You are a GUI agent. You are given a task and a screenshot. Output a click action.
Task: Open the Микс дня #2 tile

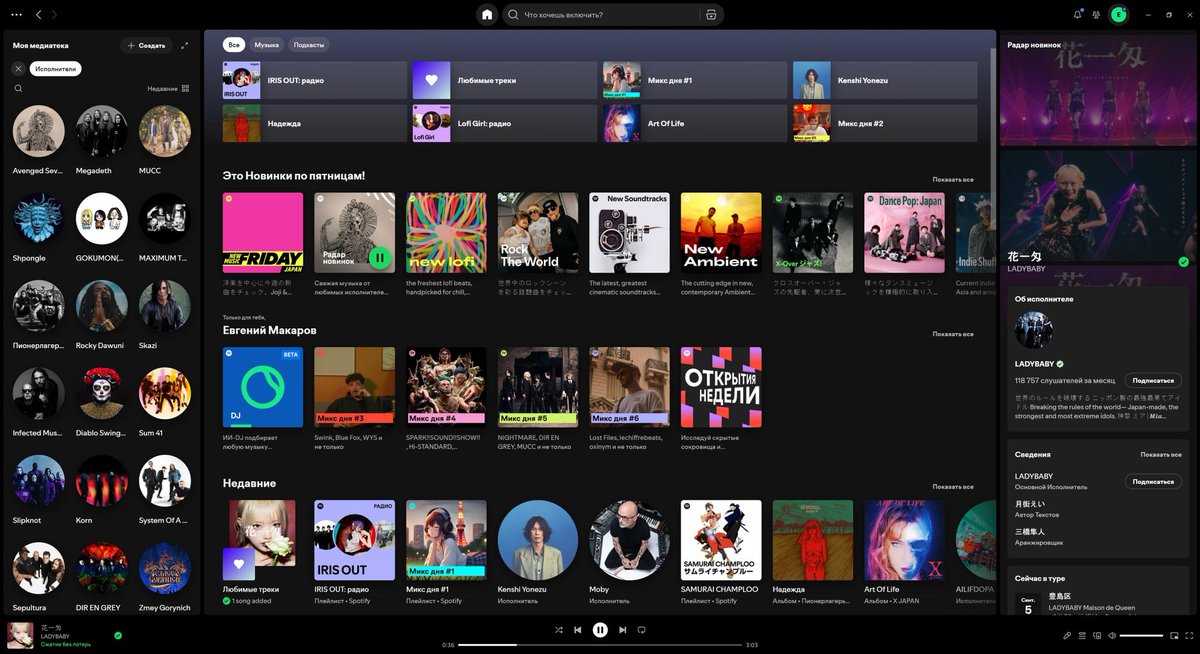click(885, 123)
